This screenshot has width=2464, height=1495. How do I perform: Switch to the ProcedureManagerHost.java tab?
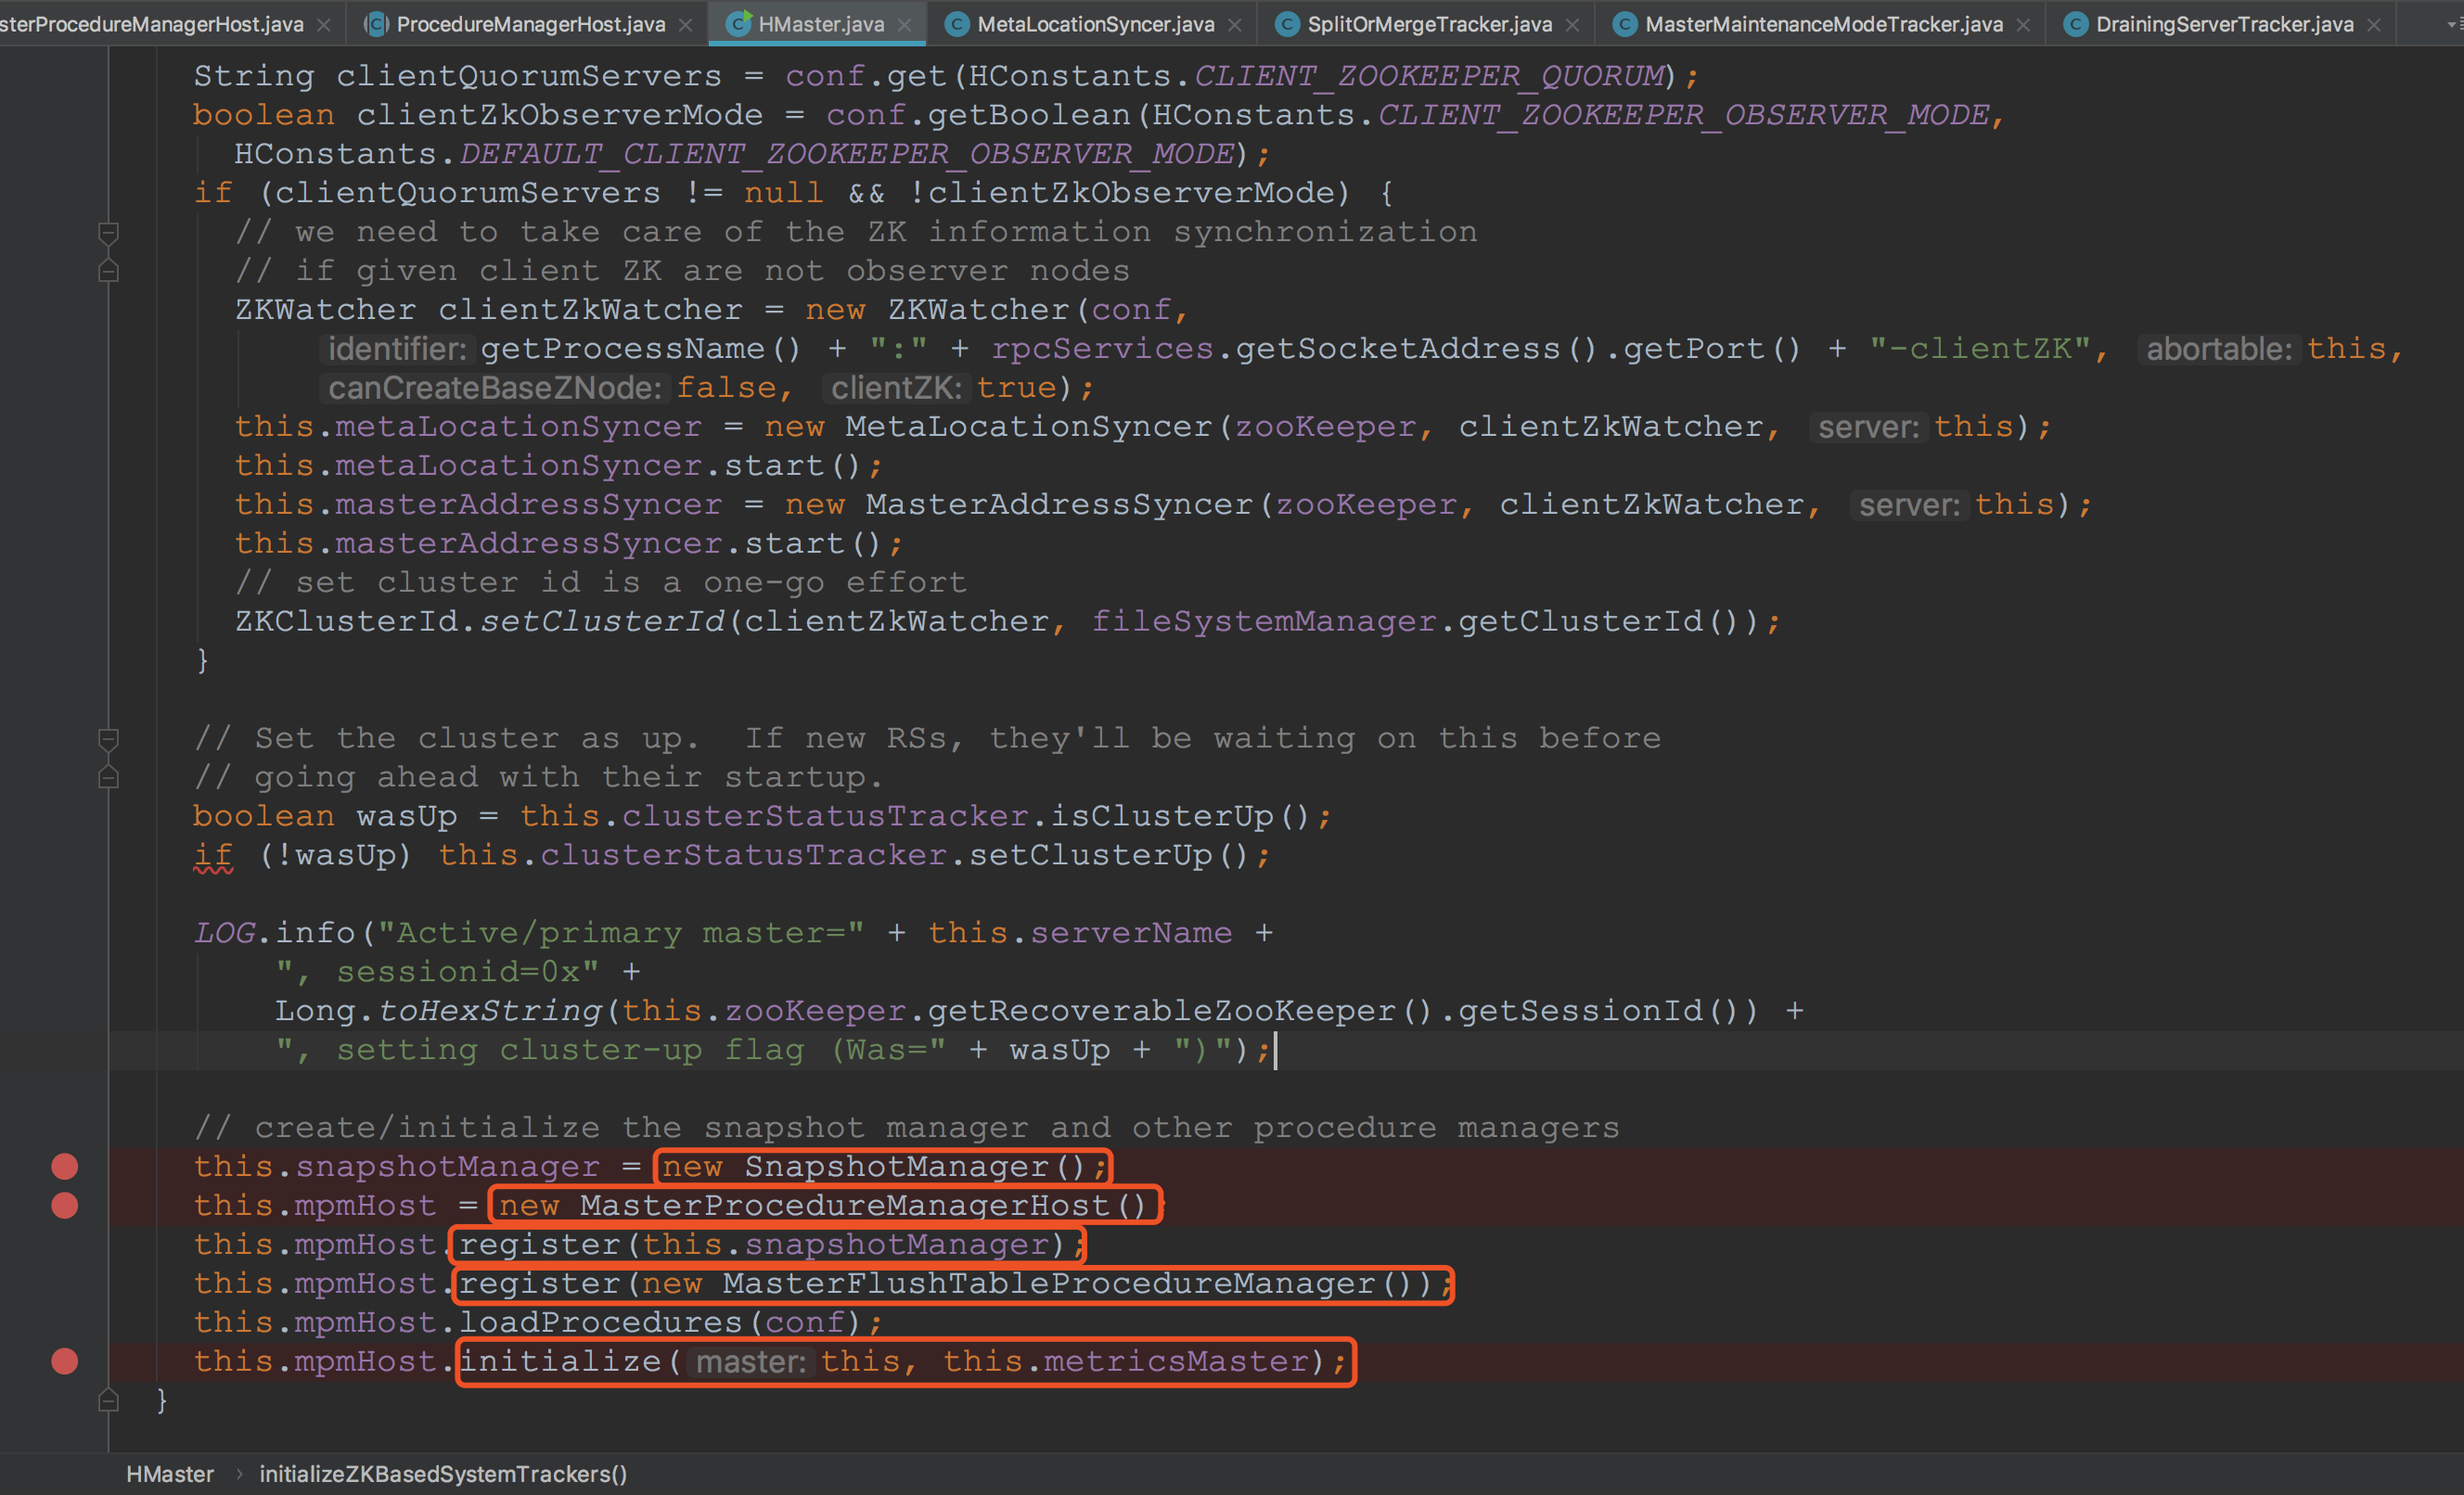531,24
